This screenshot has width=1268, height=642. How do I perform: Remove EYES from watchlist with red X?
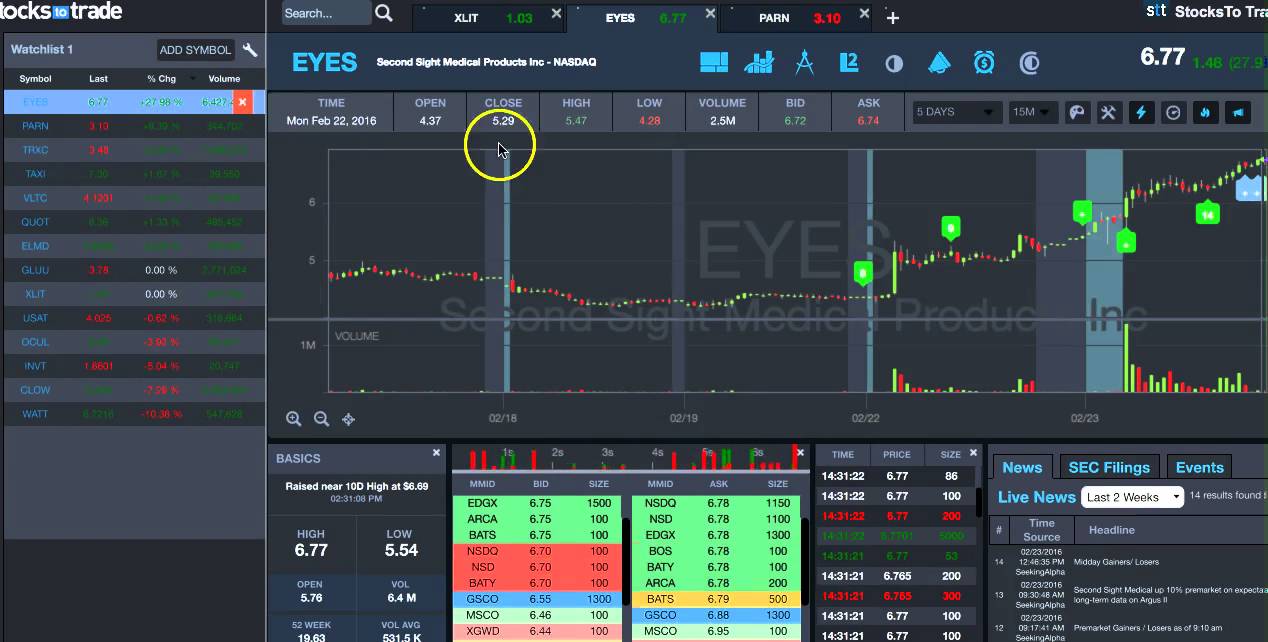pyautogui.click(x=243, y=102)
